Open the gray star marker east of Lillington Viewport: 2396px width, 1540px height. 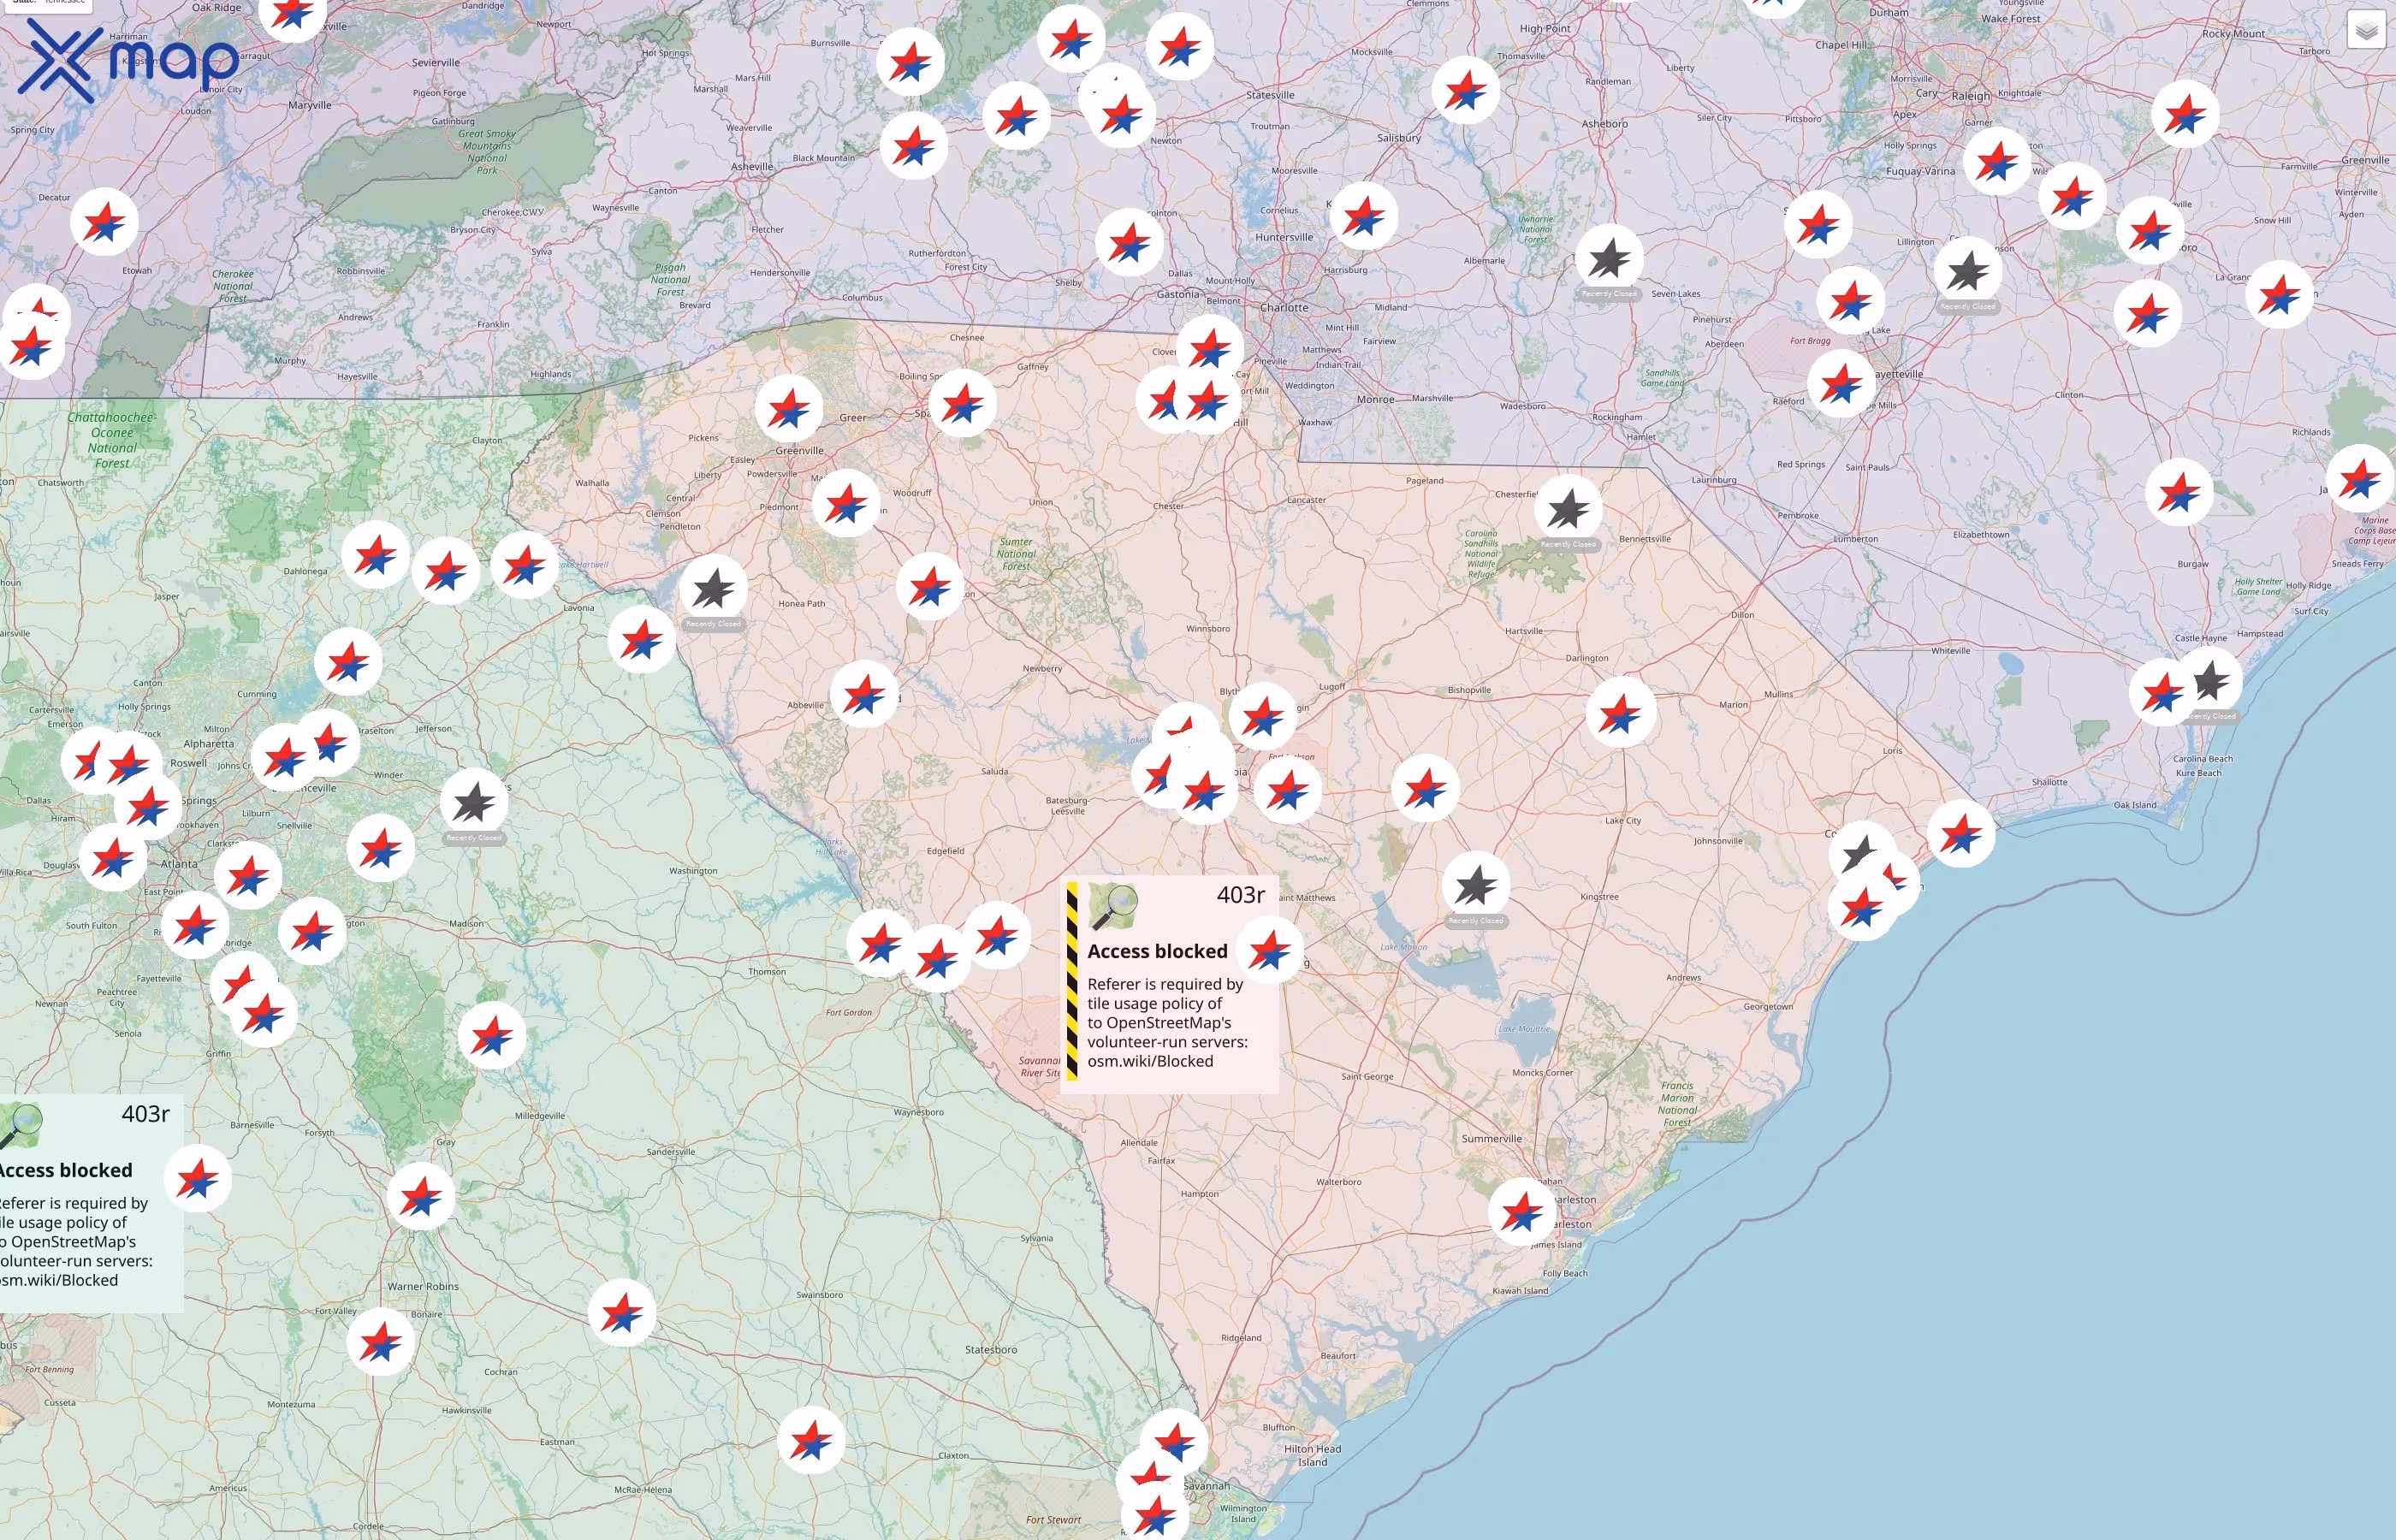pyautogui.click(x=1967, y=271)
